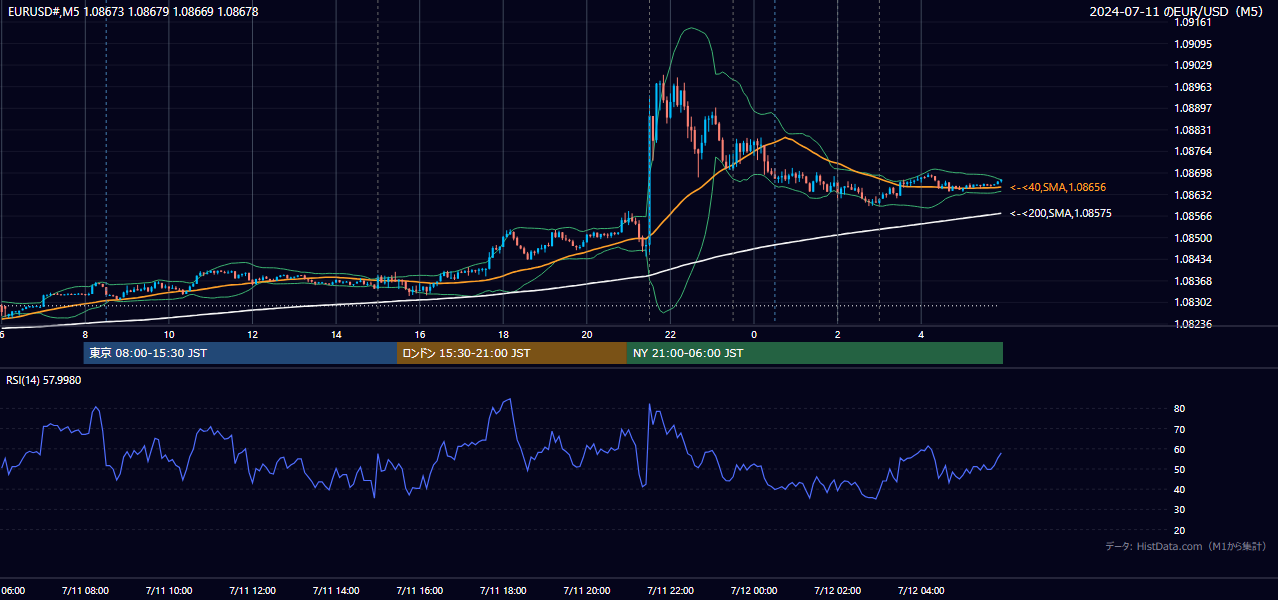This screenshot has height=600, width=1278.
Task: Click price axis value 1.09095
Action: [1192, 44]
